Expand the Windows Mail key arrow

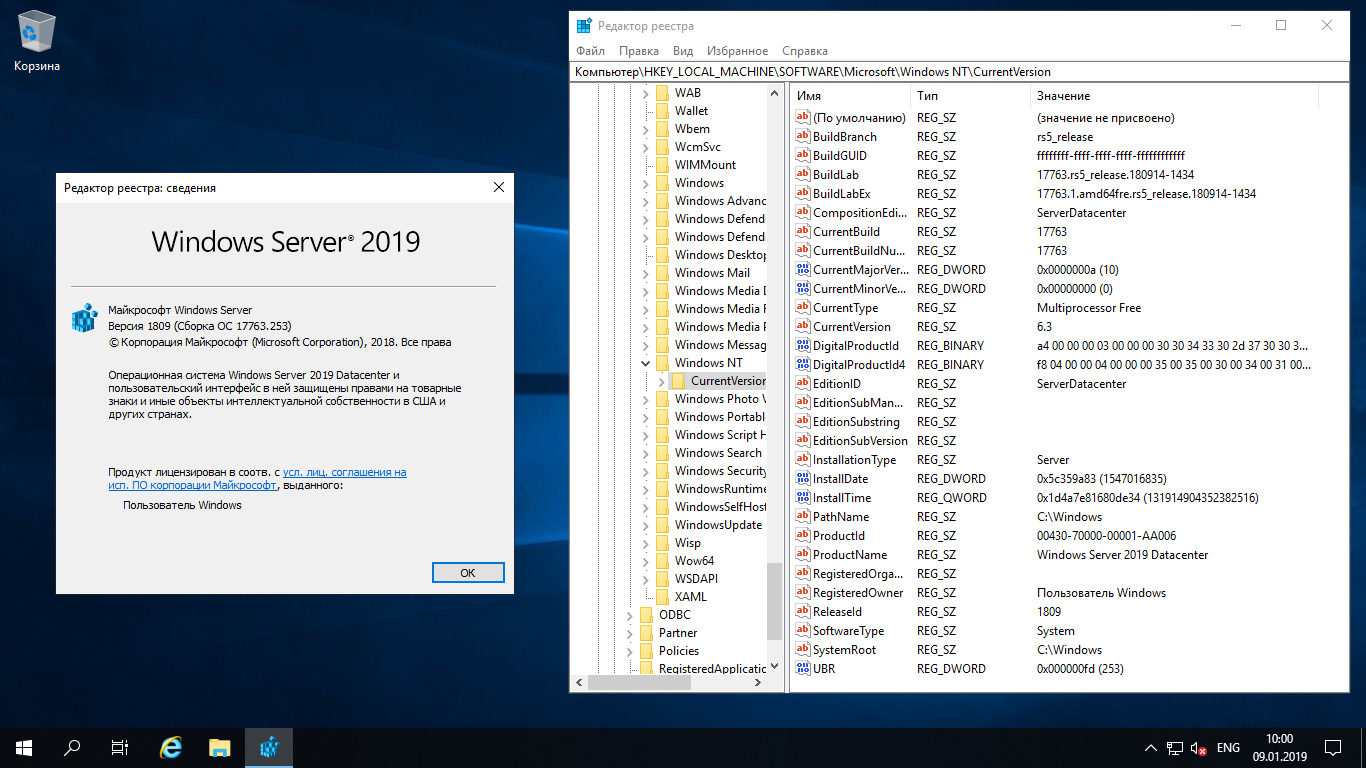coord(645,273)
